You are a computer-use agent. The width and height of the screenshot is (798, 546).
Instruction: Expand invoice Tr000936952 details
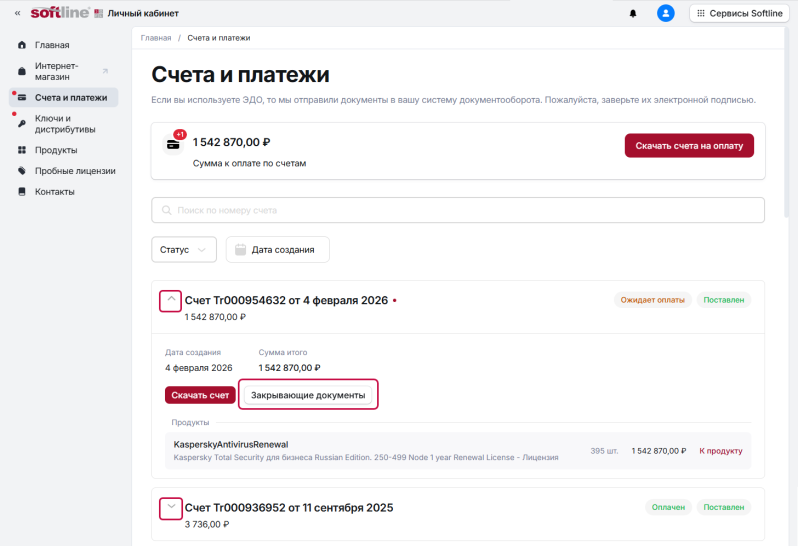(171, 508)
